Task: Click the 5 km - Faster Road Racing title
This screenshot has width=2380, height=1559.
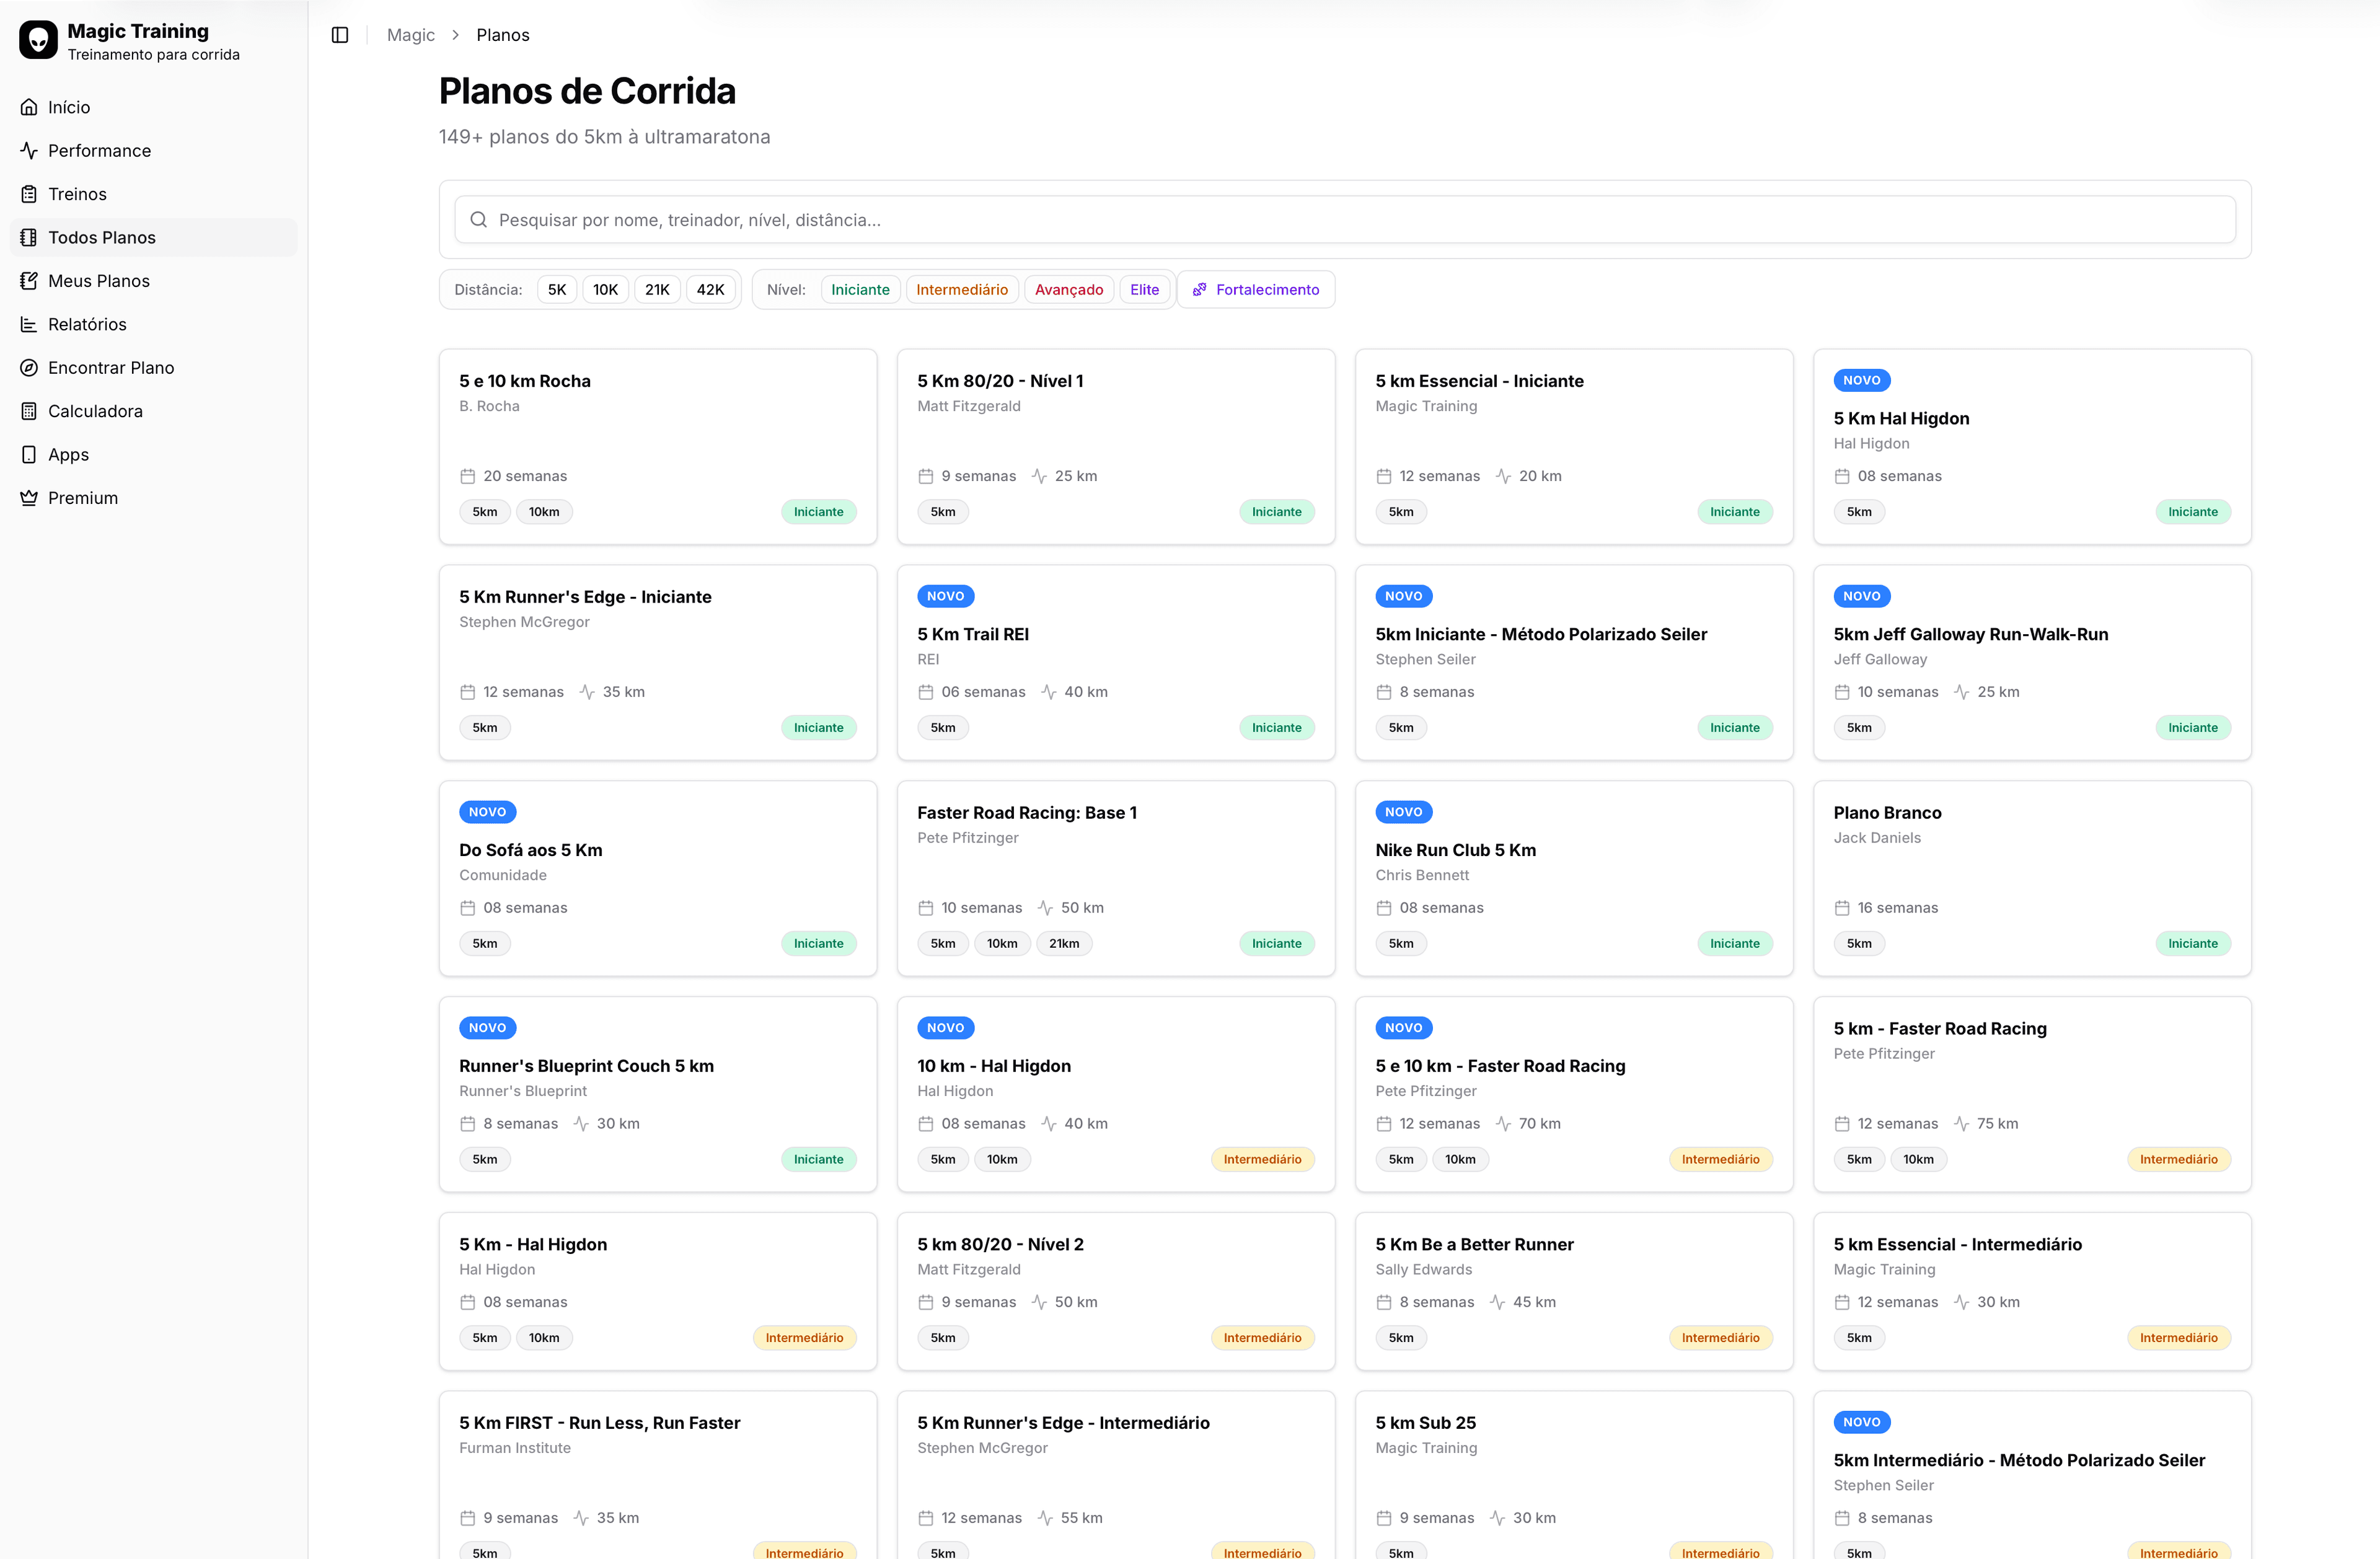Action: coord(1940,1029)
